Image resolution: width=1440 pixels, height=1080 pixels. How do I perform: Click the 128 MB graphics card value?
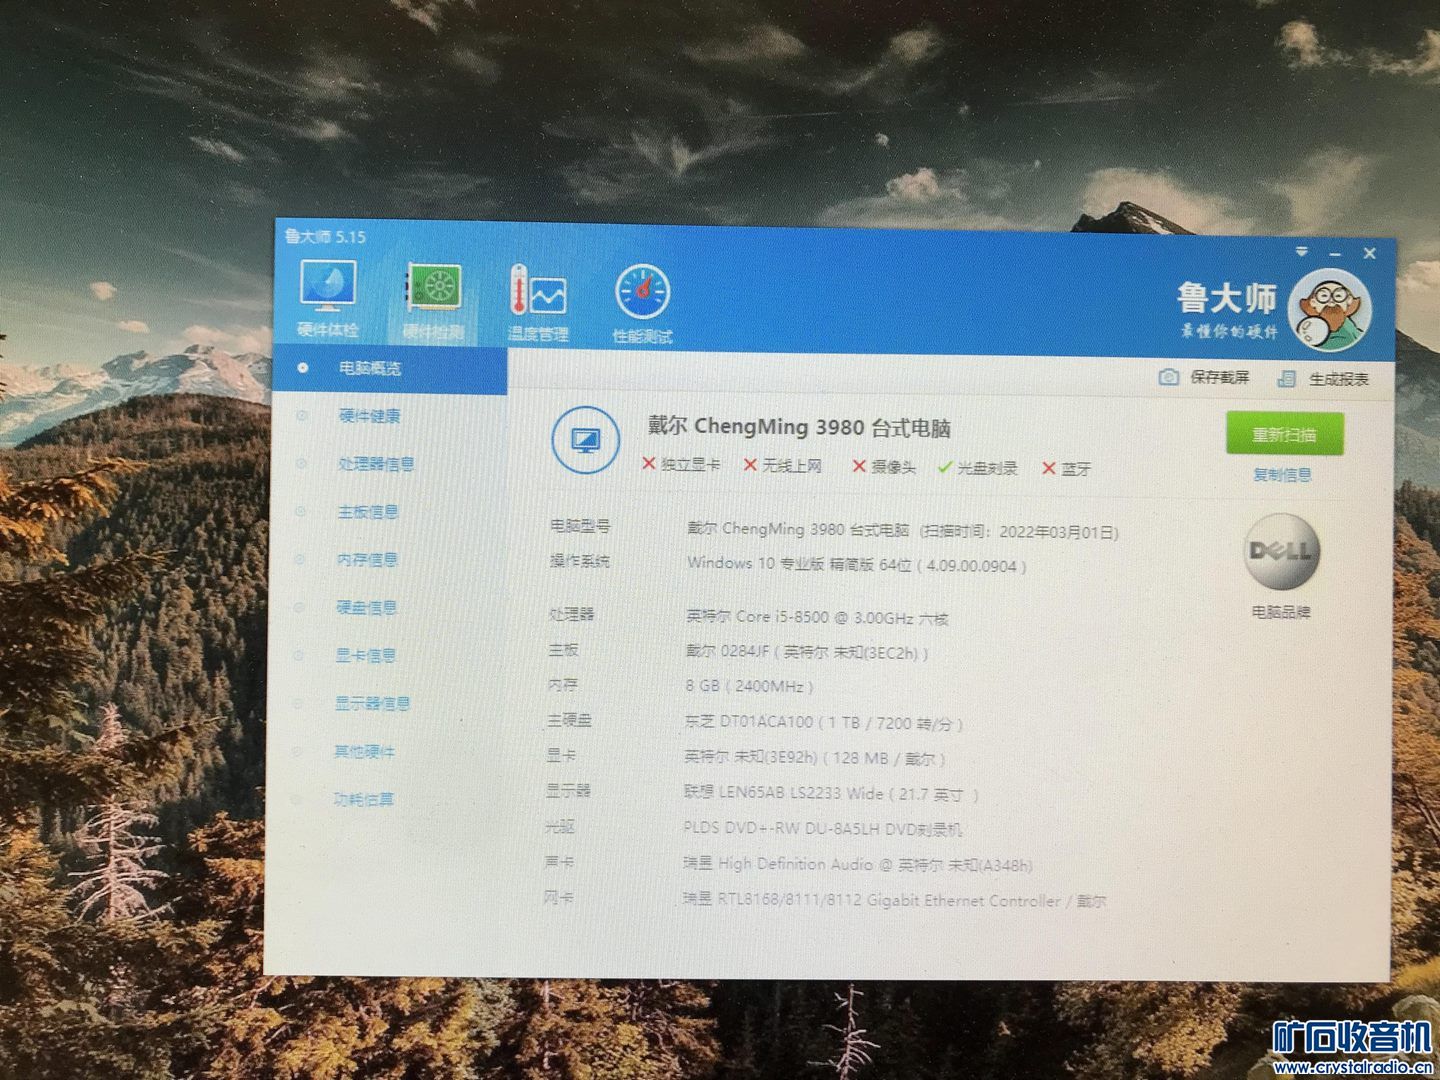tap(815, 758)
